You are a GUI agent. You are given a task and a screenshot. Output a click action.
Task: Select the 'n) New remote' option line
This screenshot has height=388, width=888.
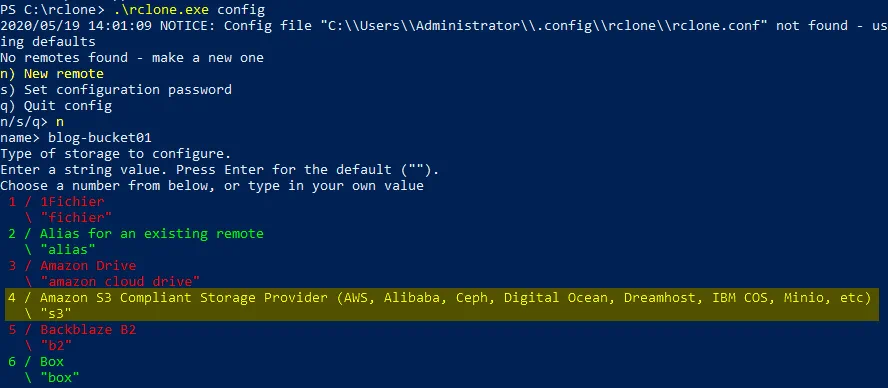[x=52, y=74]
